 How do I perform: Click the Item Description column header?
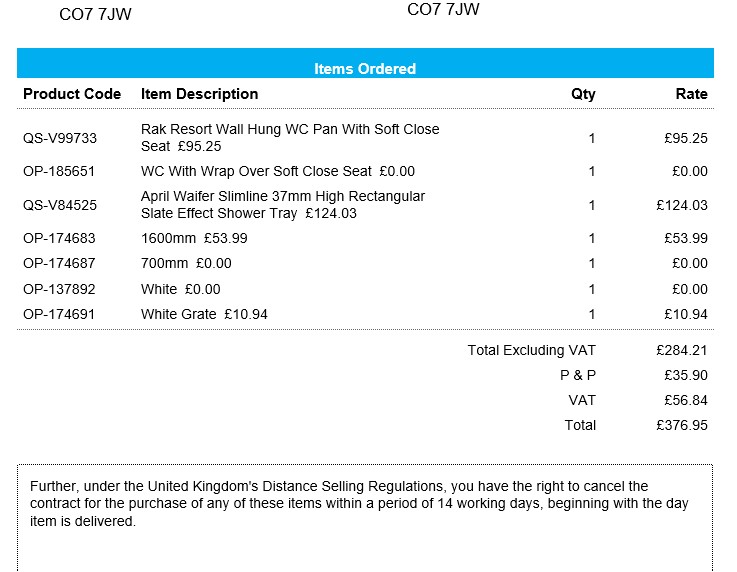point(199,94)
